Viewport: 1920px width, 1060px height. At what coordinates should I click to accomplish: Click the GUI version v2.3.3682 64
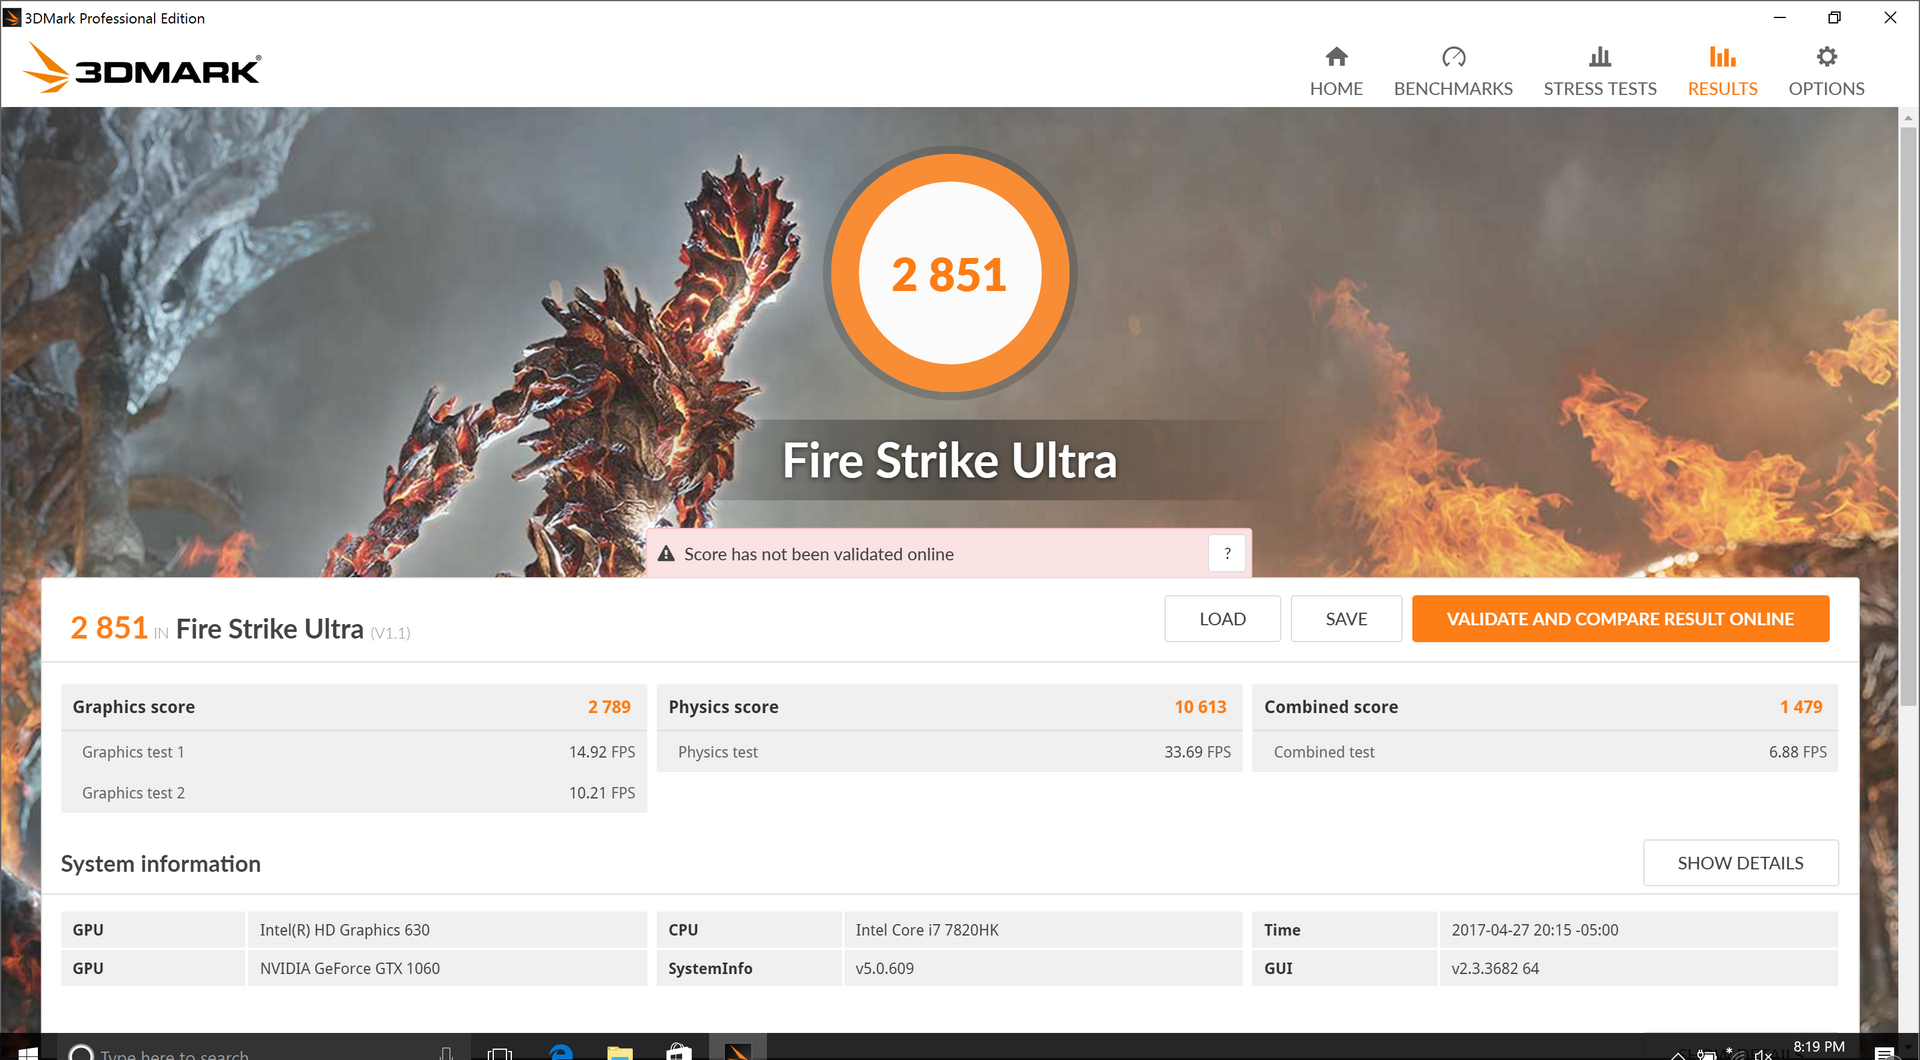1495,968
